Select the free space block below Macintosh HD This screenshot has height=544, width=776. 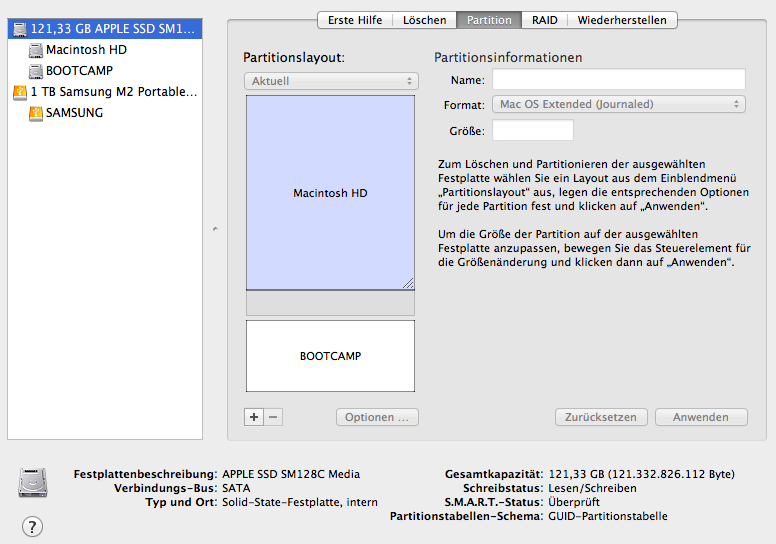click(x=330, y=303)
